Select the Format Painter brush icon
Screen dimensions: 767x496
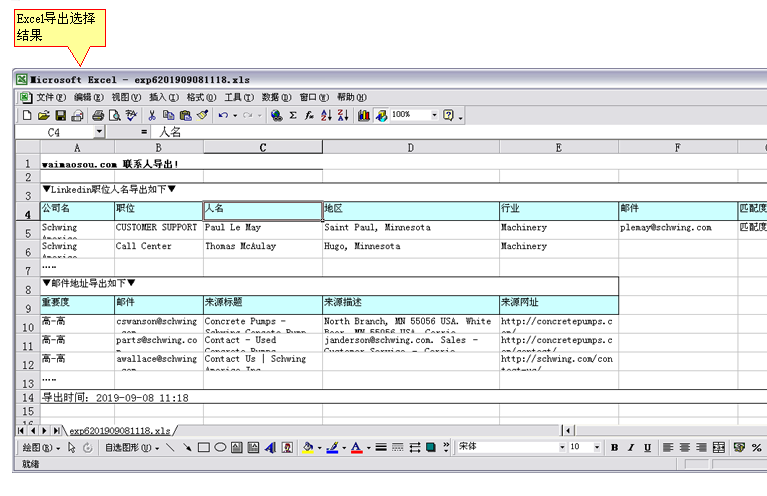[202, 115]
